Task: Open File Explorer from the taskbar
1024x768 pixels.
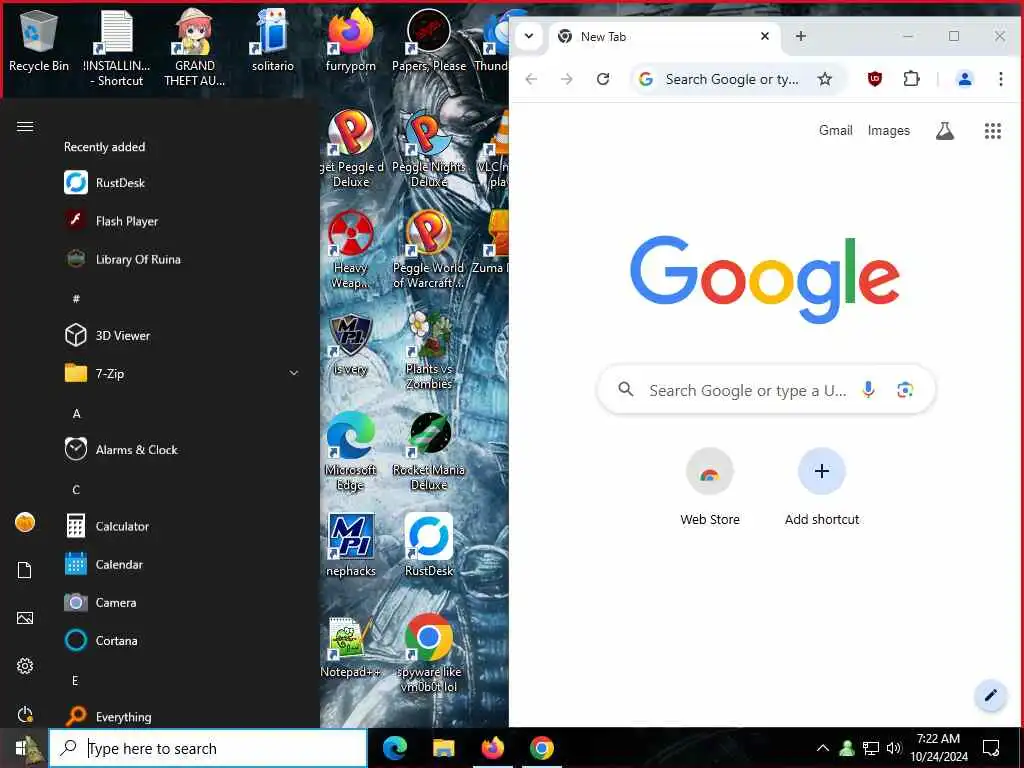Action: (x=443, y=748)
